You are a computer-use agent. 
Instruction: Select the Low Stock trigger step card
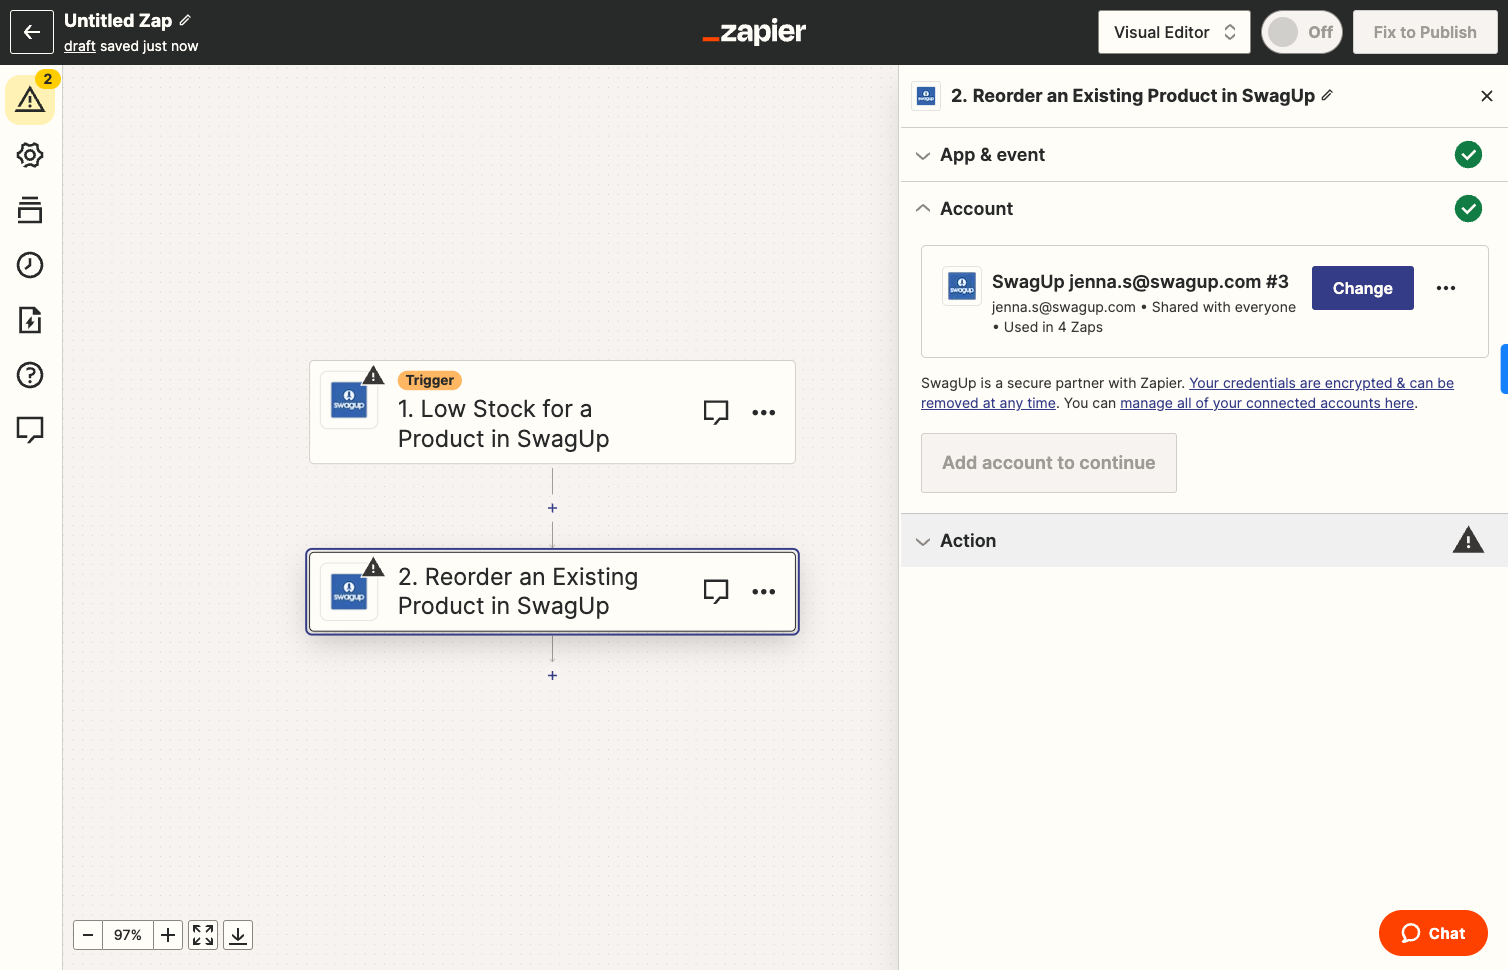(x=552, y=412)
